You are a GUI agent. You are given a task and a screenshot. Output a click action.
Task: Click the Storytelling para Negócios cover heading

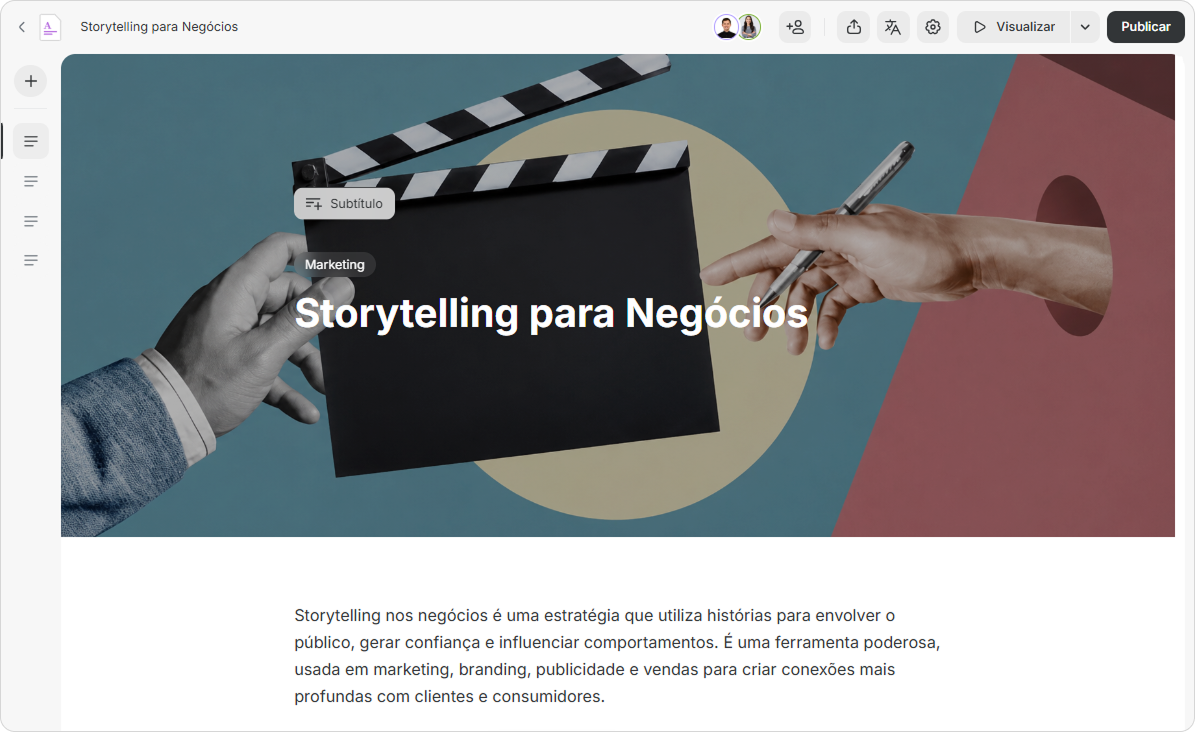551,313
